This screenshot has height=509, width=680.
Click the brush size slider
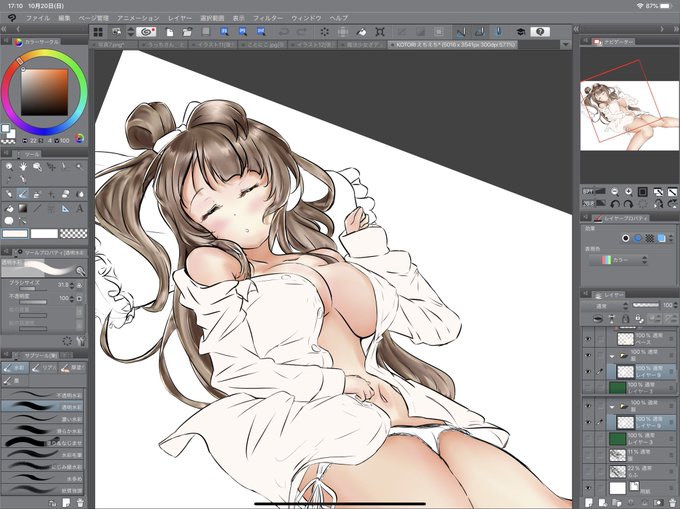pyautogui.click(x=34, y=289)
